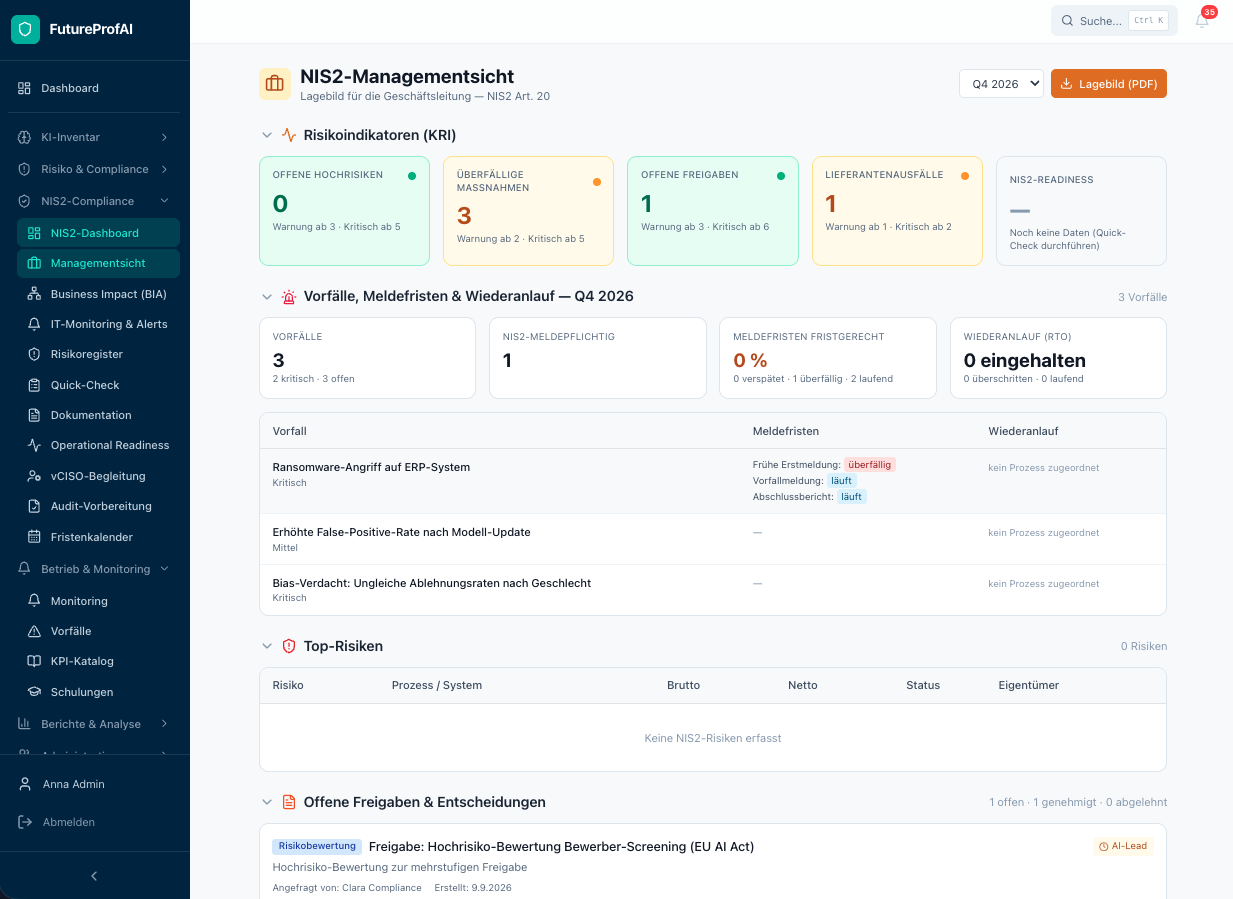1233x899 pixels.
Task: Click the IT-Monitoring & Alerts bell icon
Action: point(34,324)
